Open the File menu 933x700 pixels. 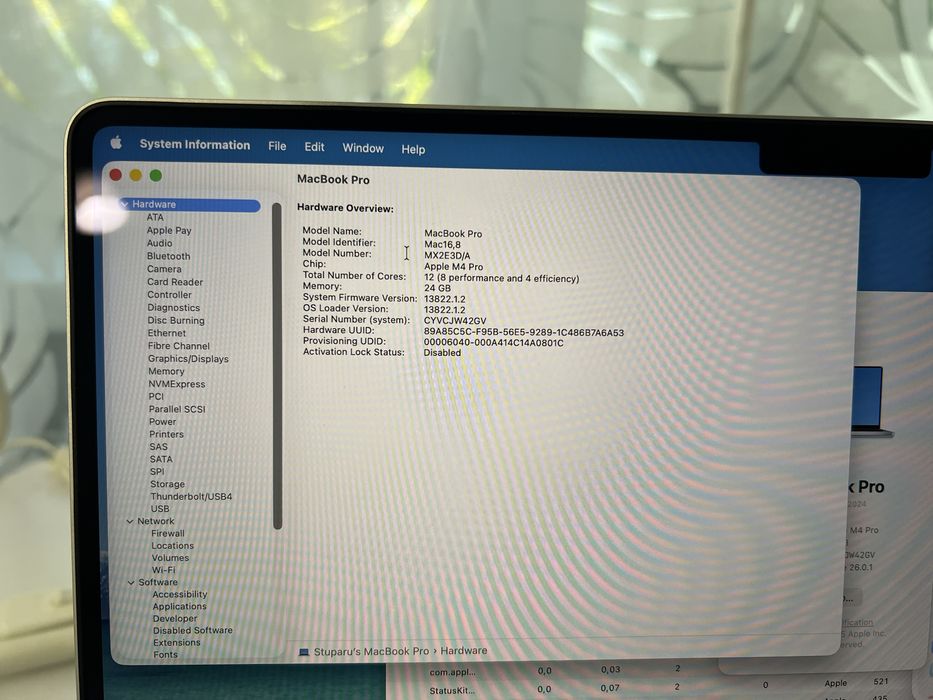tap(277, 146)
